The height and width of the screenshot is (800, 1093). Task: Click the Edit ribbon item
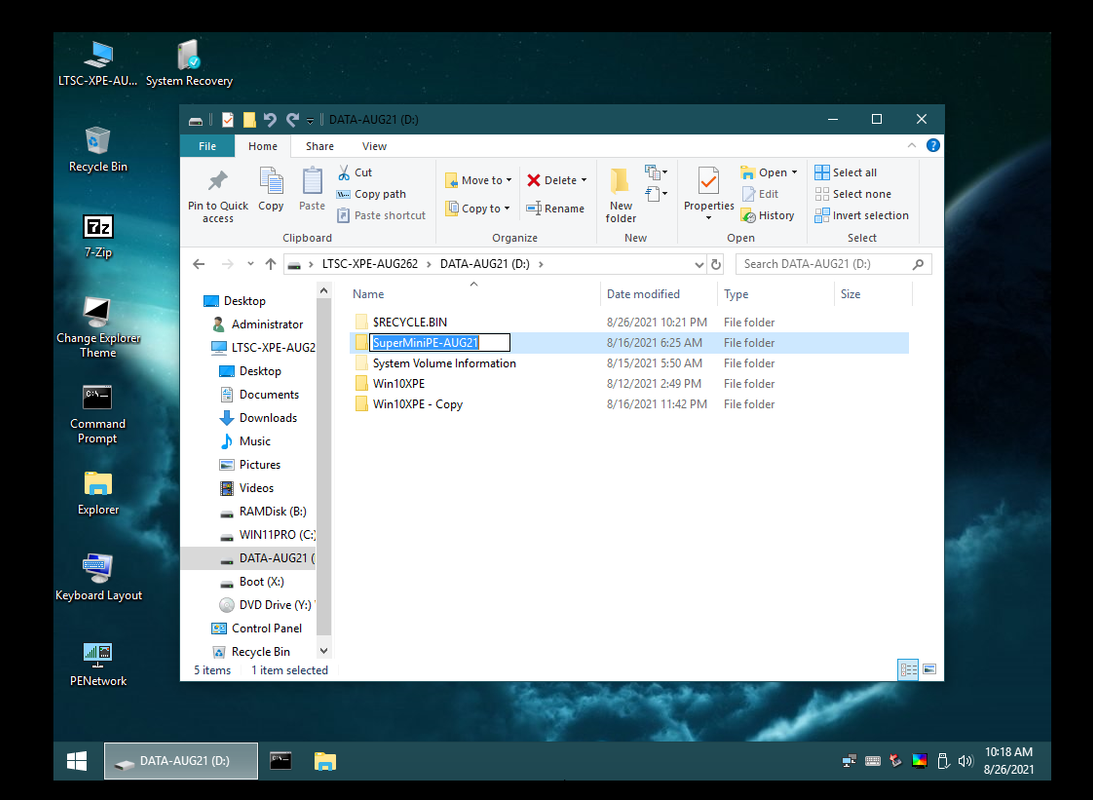(760, 194)
